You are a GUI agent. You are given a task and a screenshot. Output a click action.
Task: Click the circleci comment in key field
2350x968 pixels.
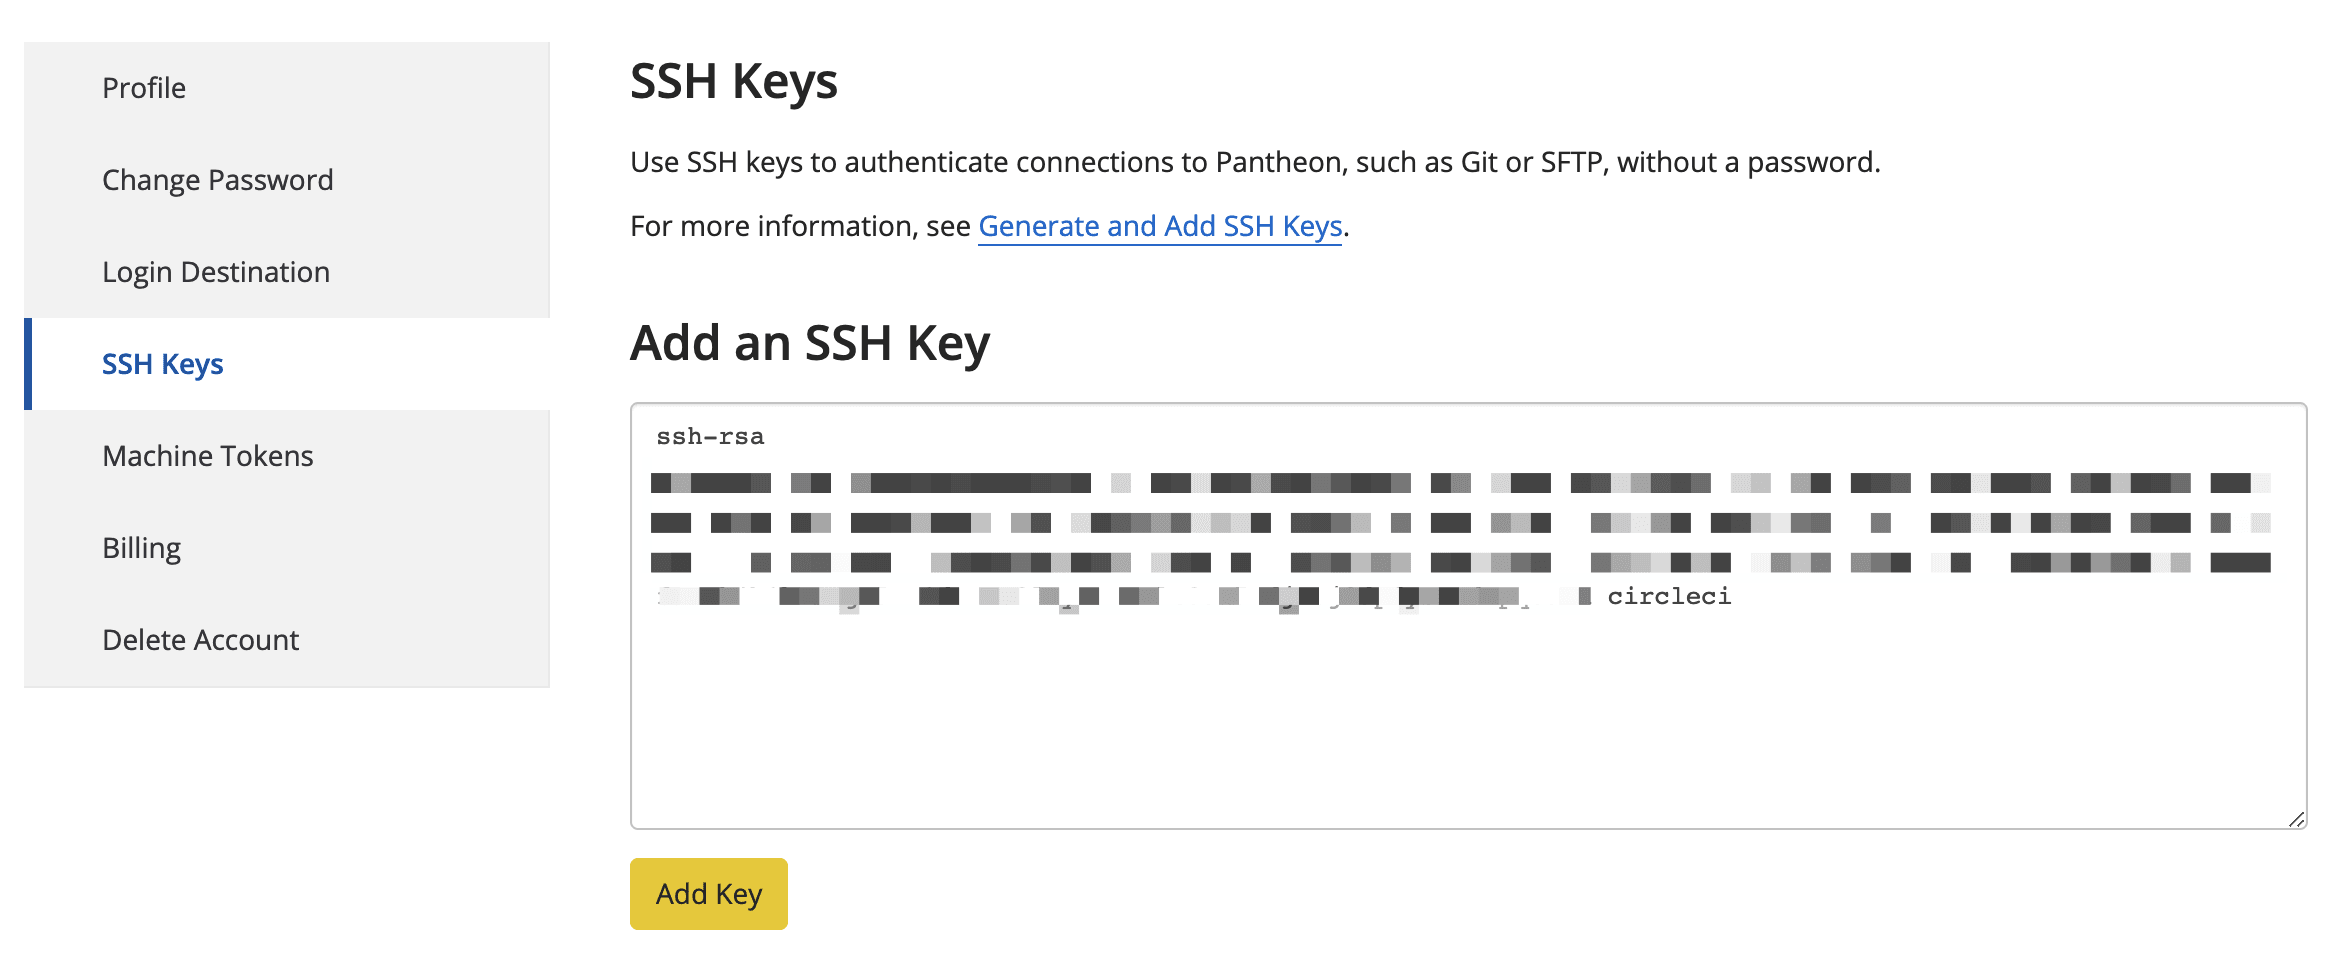pyautogui.click(x=1668, y=597)
